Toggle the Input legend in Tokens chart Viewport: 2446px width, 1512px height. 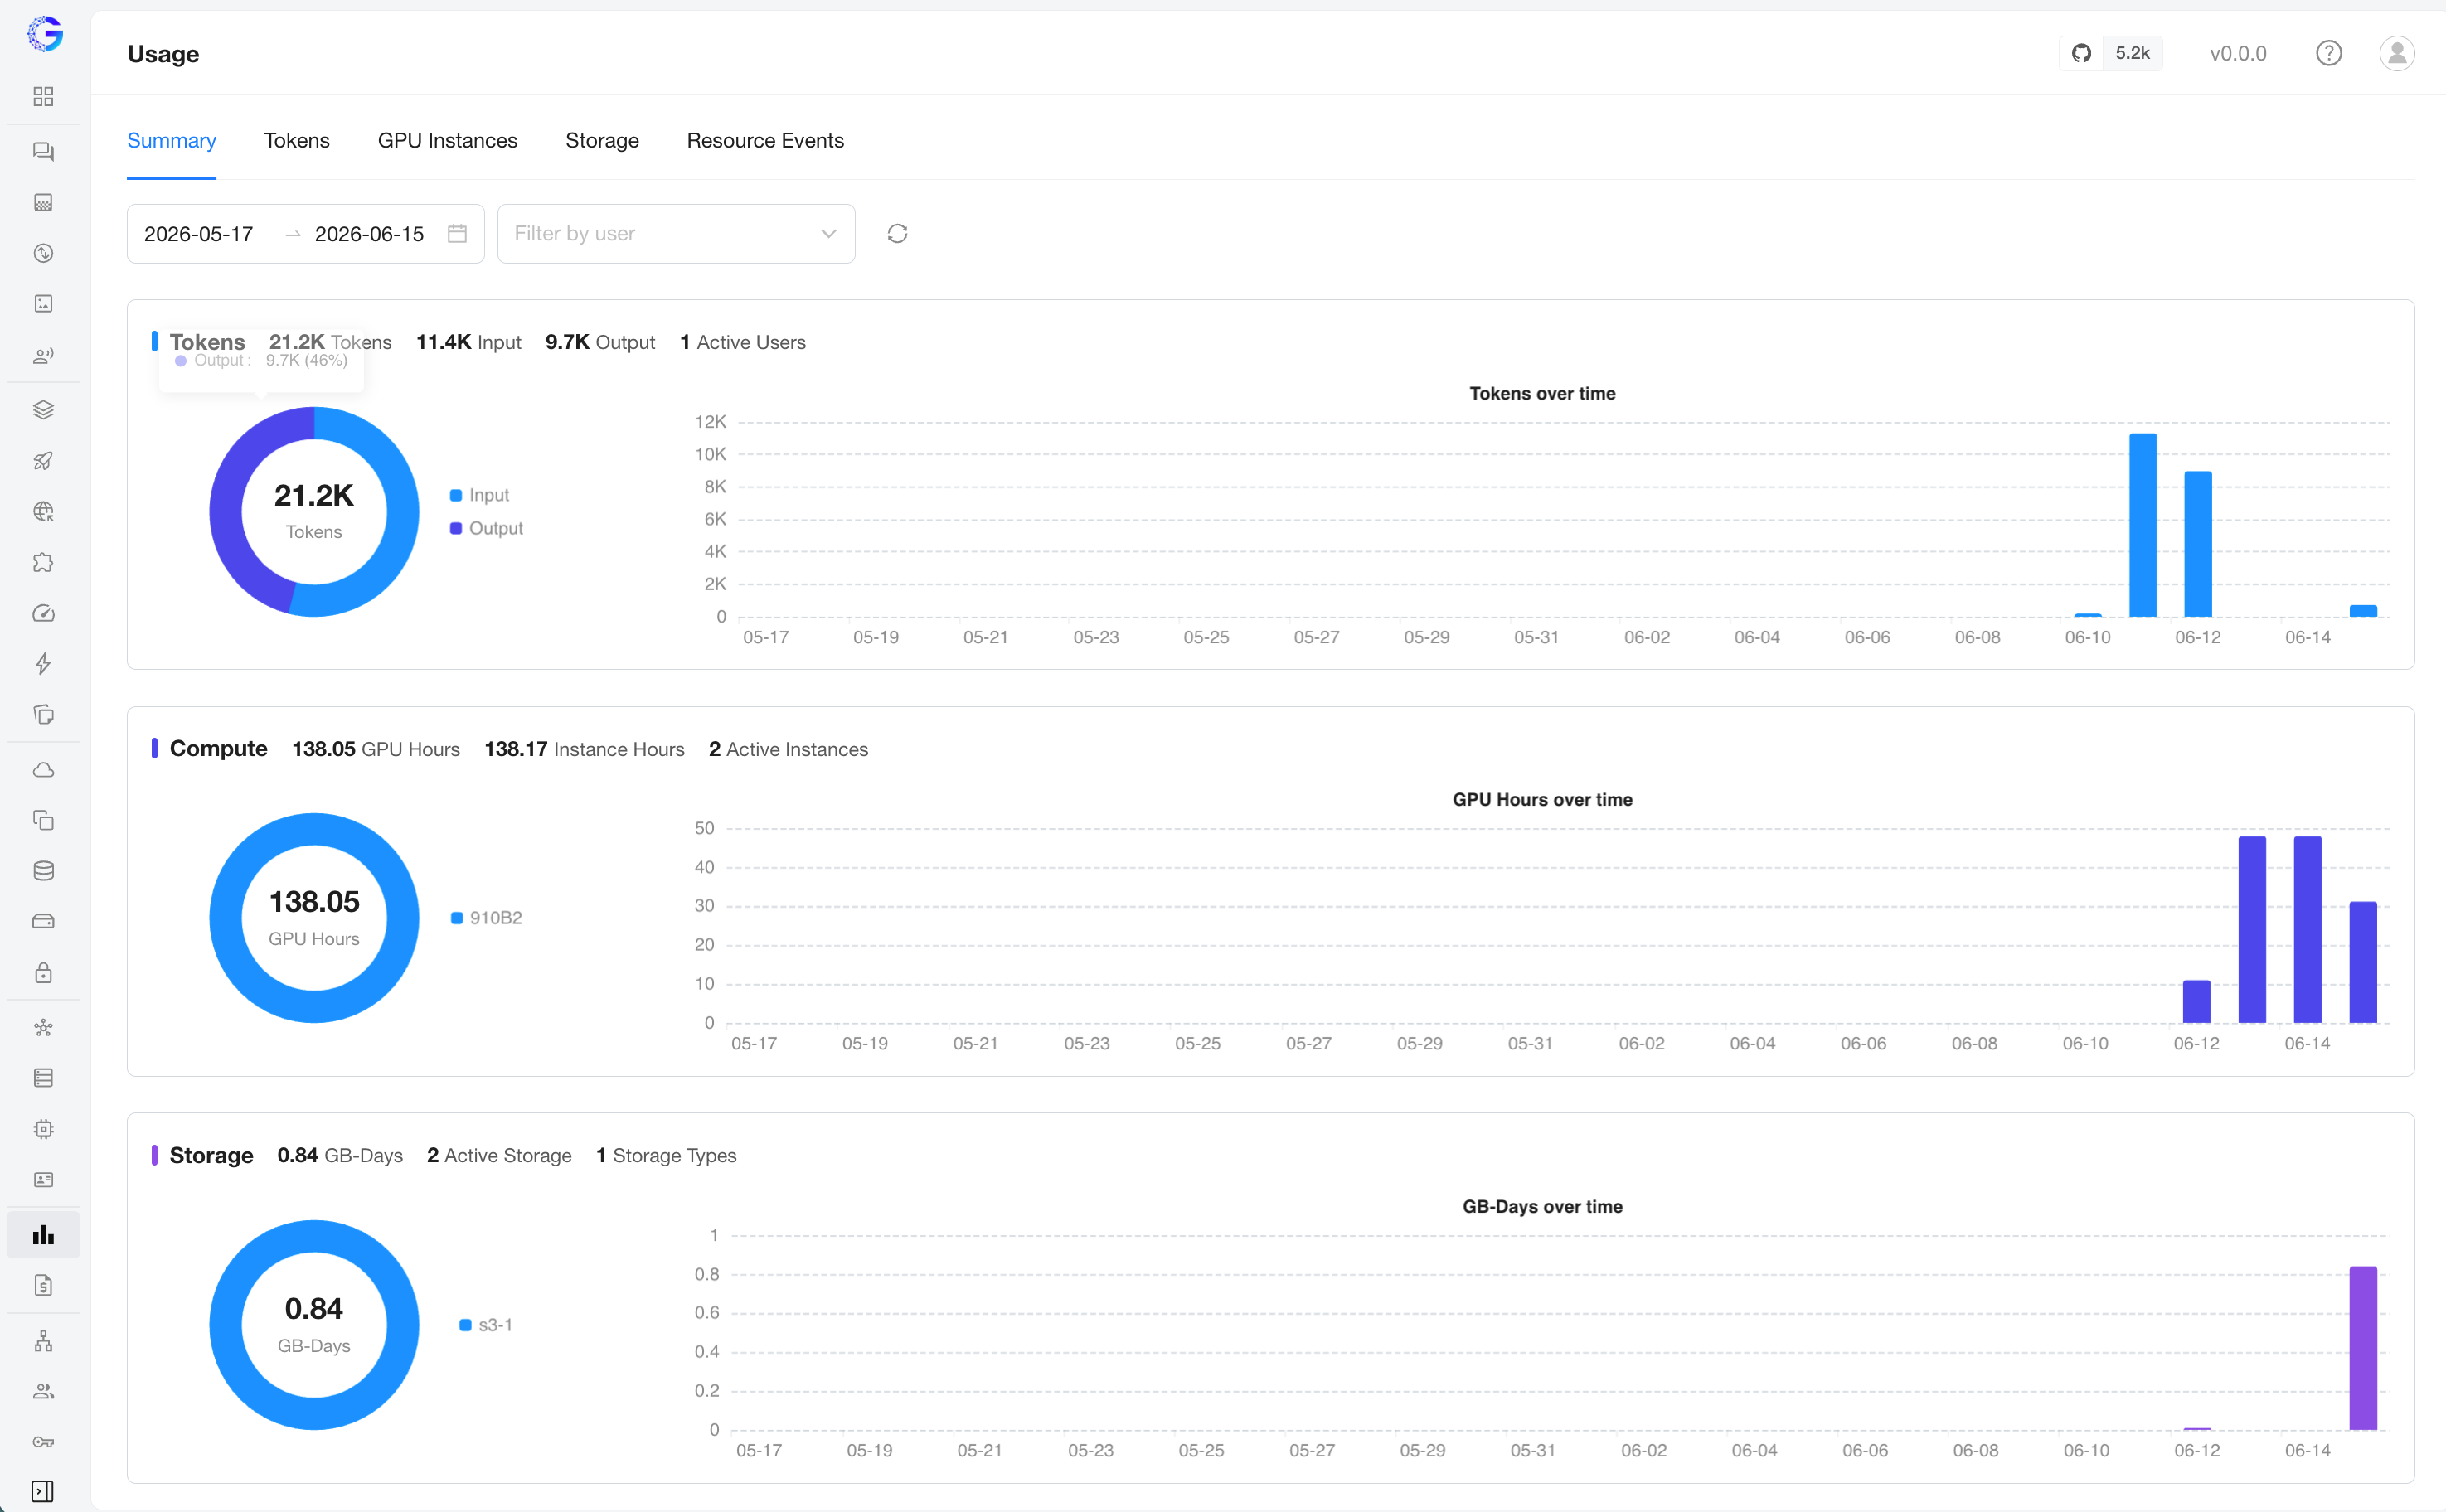coord(479,495)
